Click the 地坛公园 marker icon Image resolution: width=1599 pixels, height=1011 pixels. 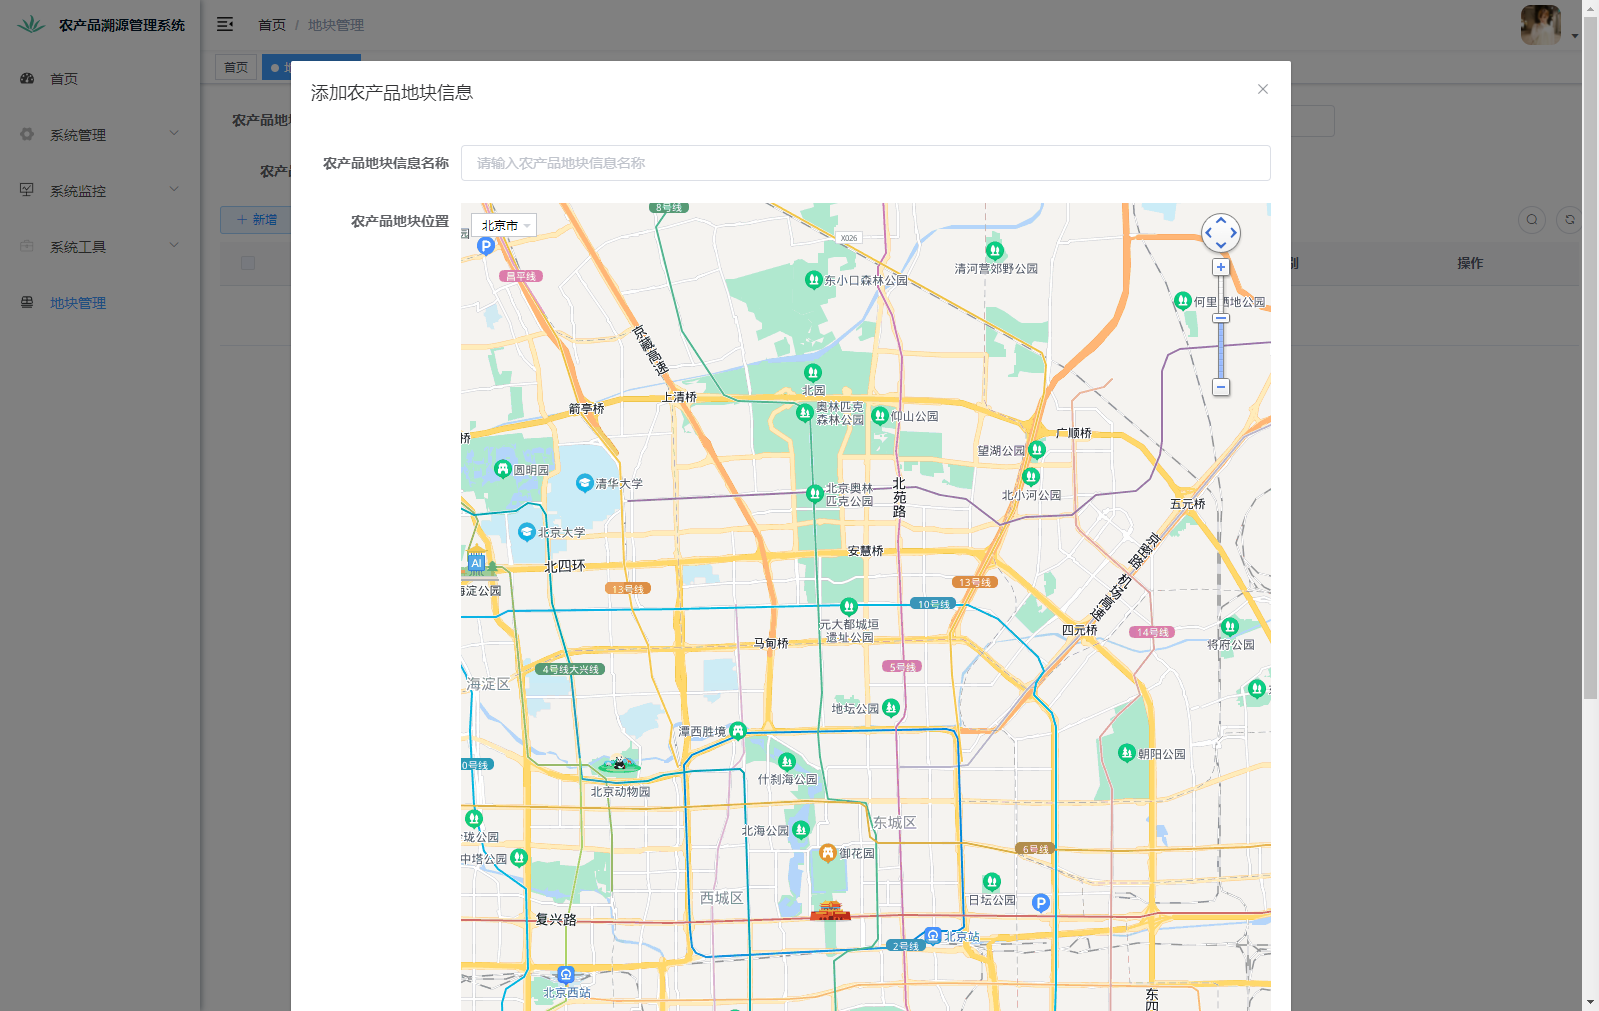(x=891, y=708)
